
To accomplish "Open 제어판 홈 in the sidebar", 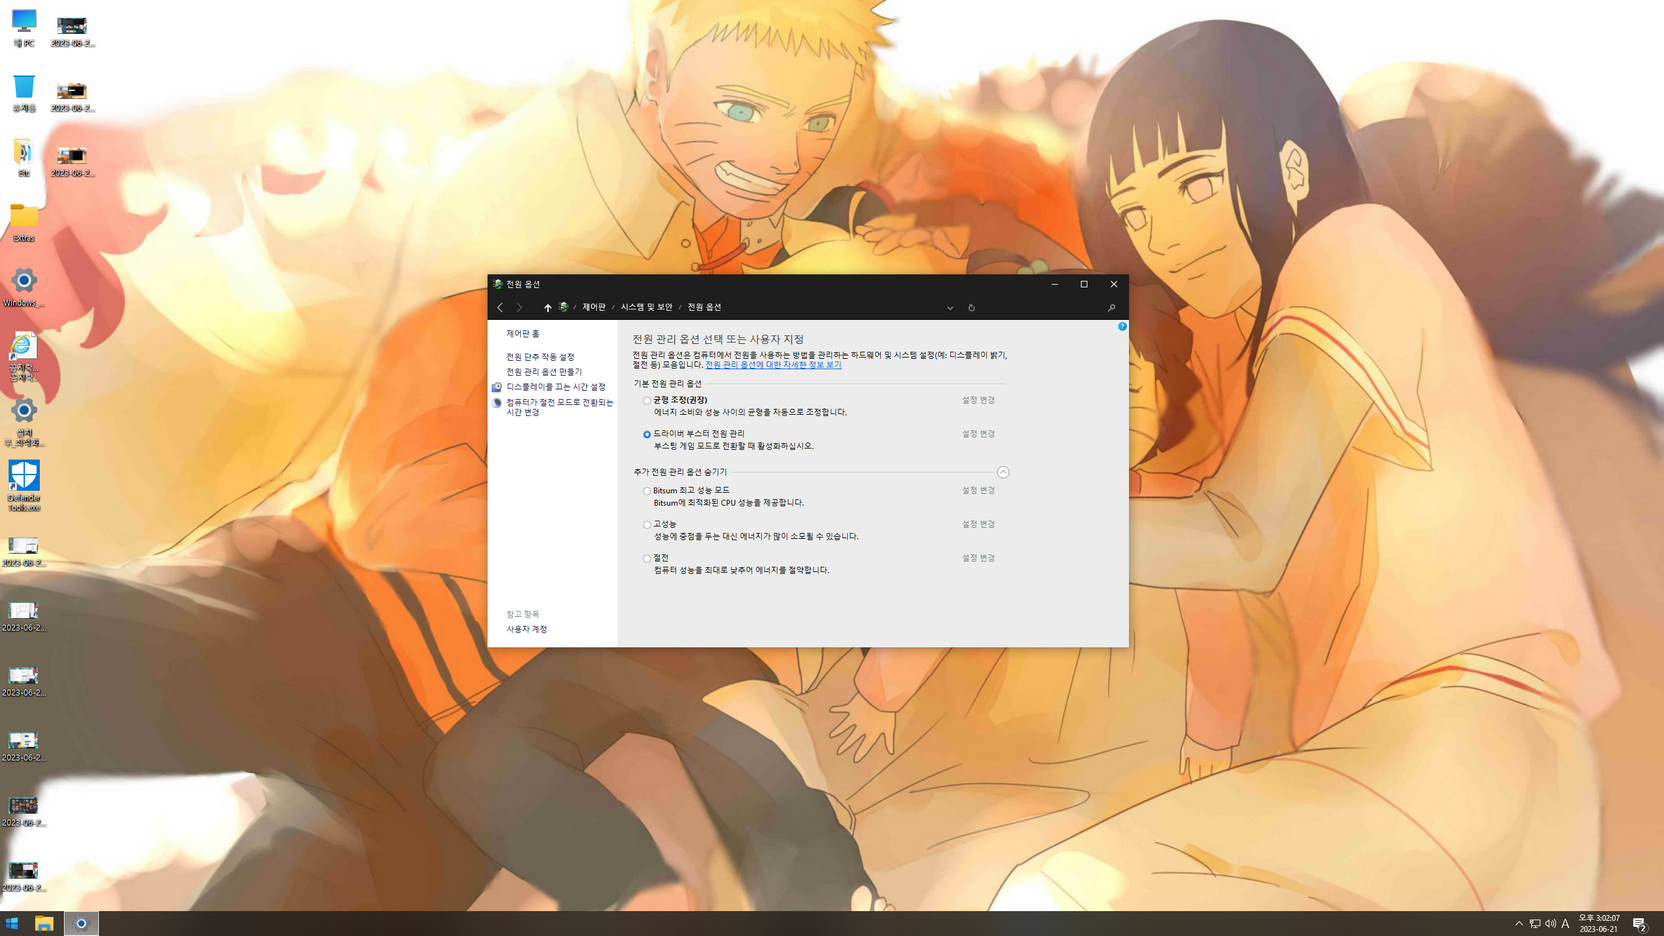I will pos(522,334).
